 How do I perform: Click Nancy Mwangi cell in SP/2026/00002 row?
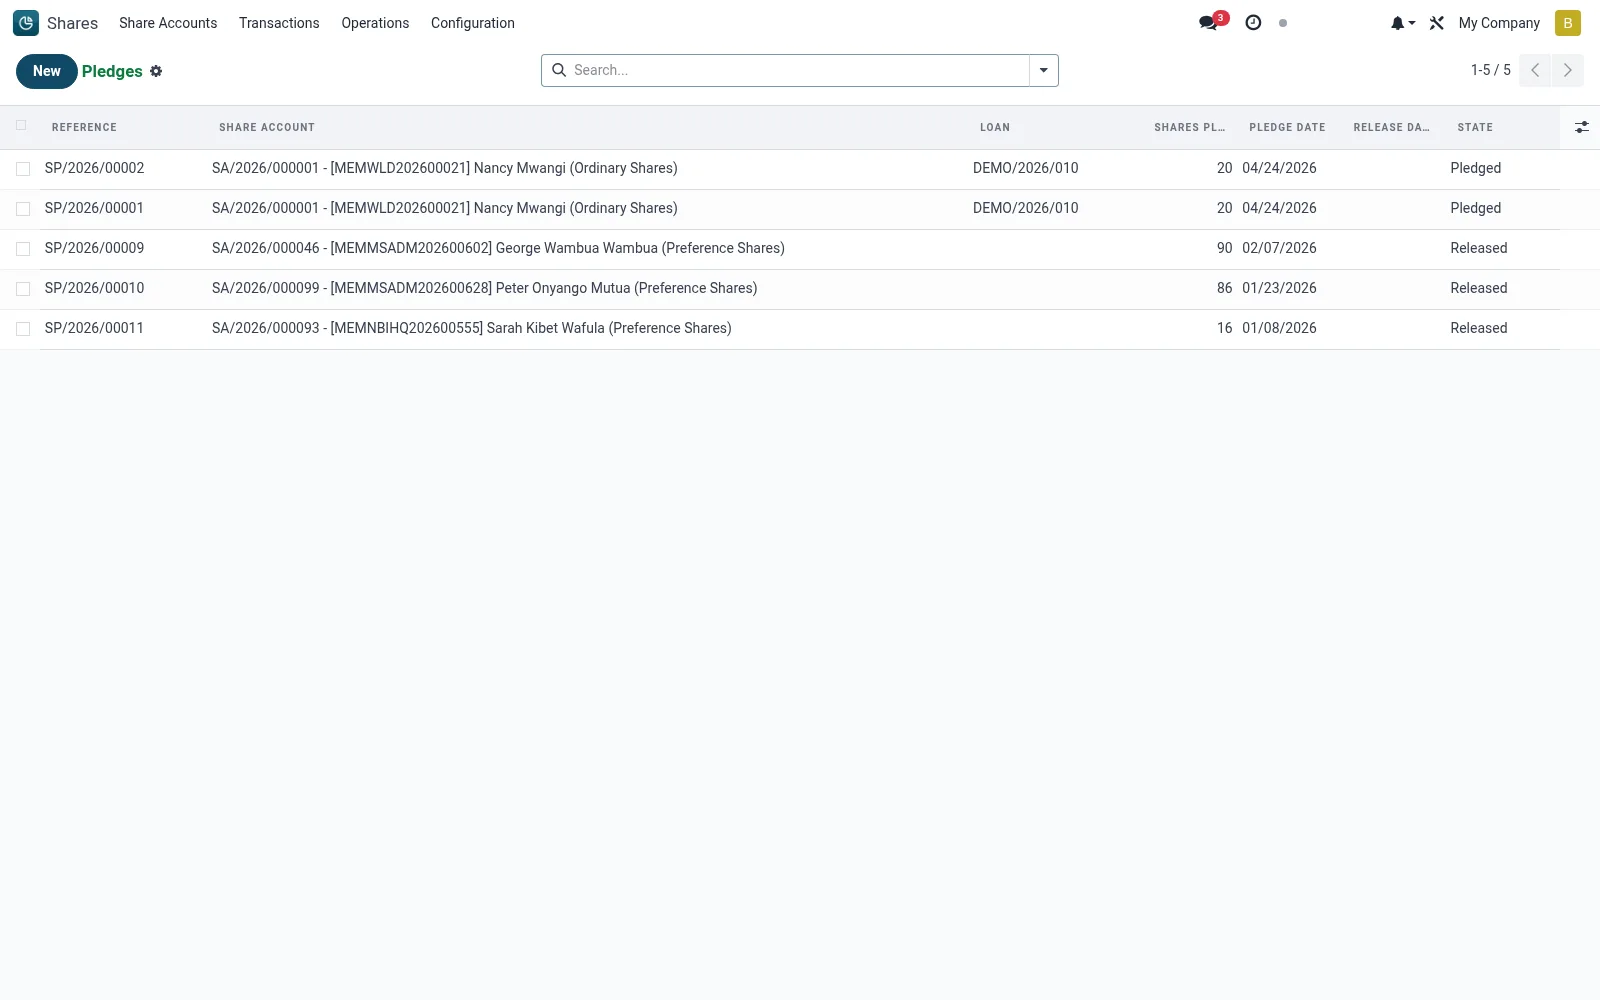click(x=444, y=168)
